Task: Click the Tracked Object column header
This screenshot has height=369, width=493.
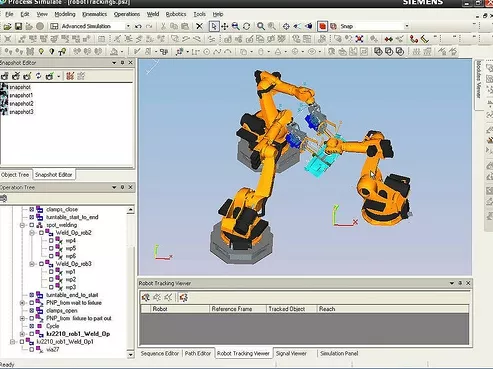Action: point(291,309)
